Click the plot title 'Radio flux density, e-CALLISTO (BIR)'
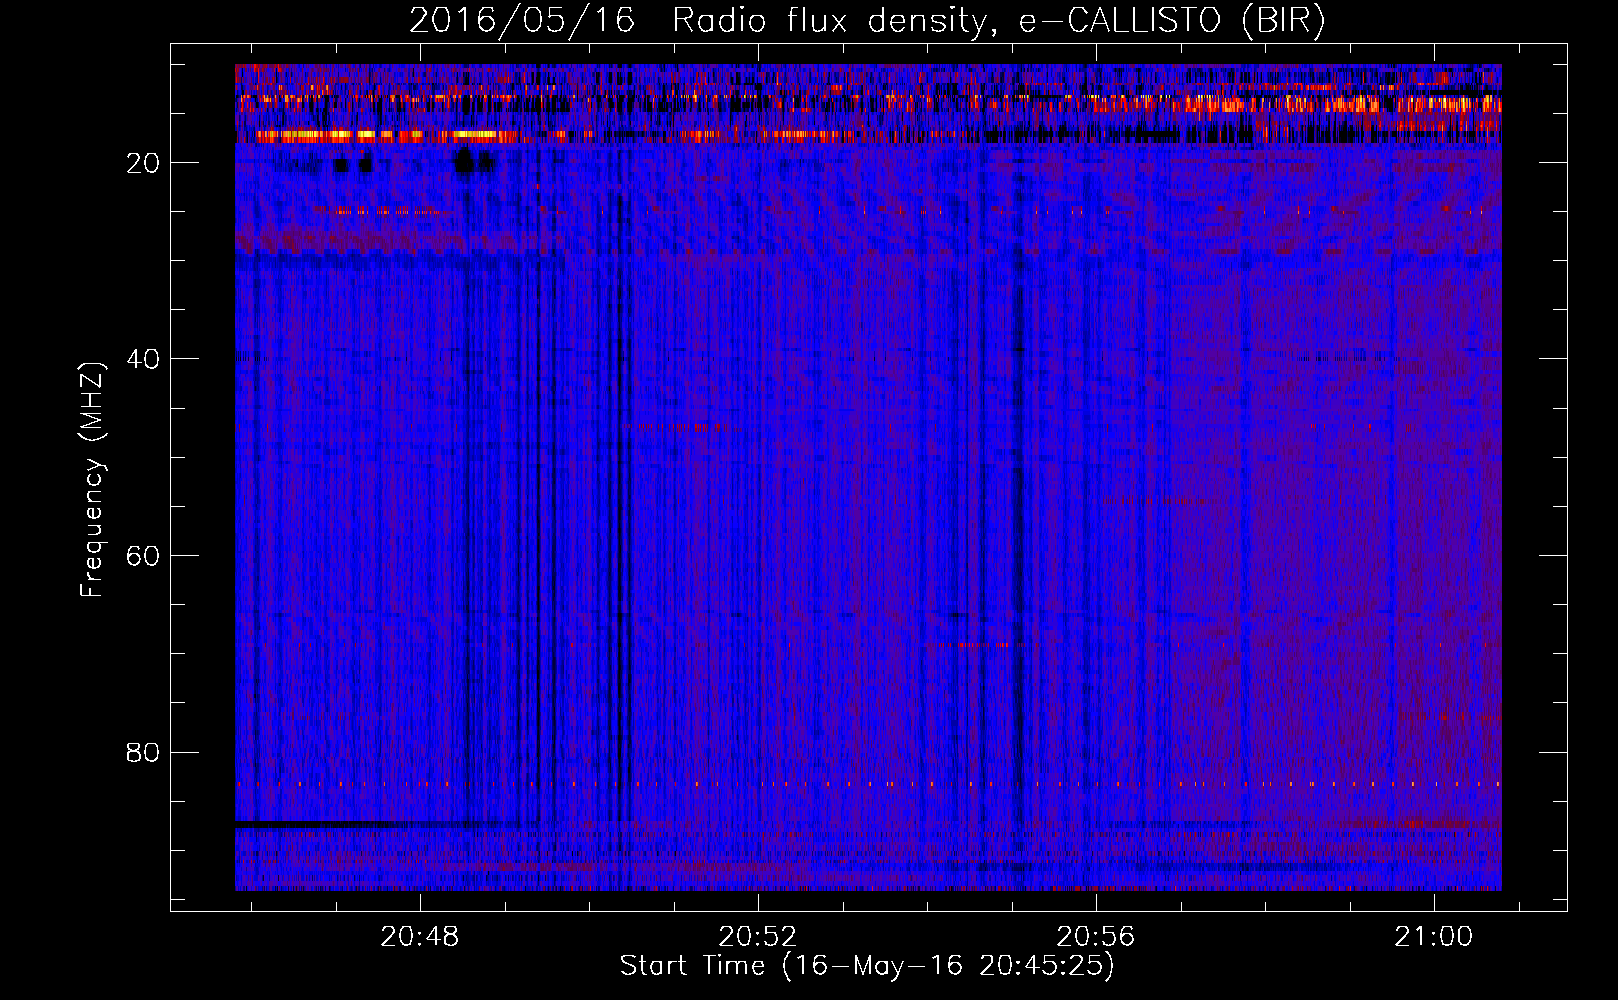This screenshot has height=1000, width=1618. [998, 21]
